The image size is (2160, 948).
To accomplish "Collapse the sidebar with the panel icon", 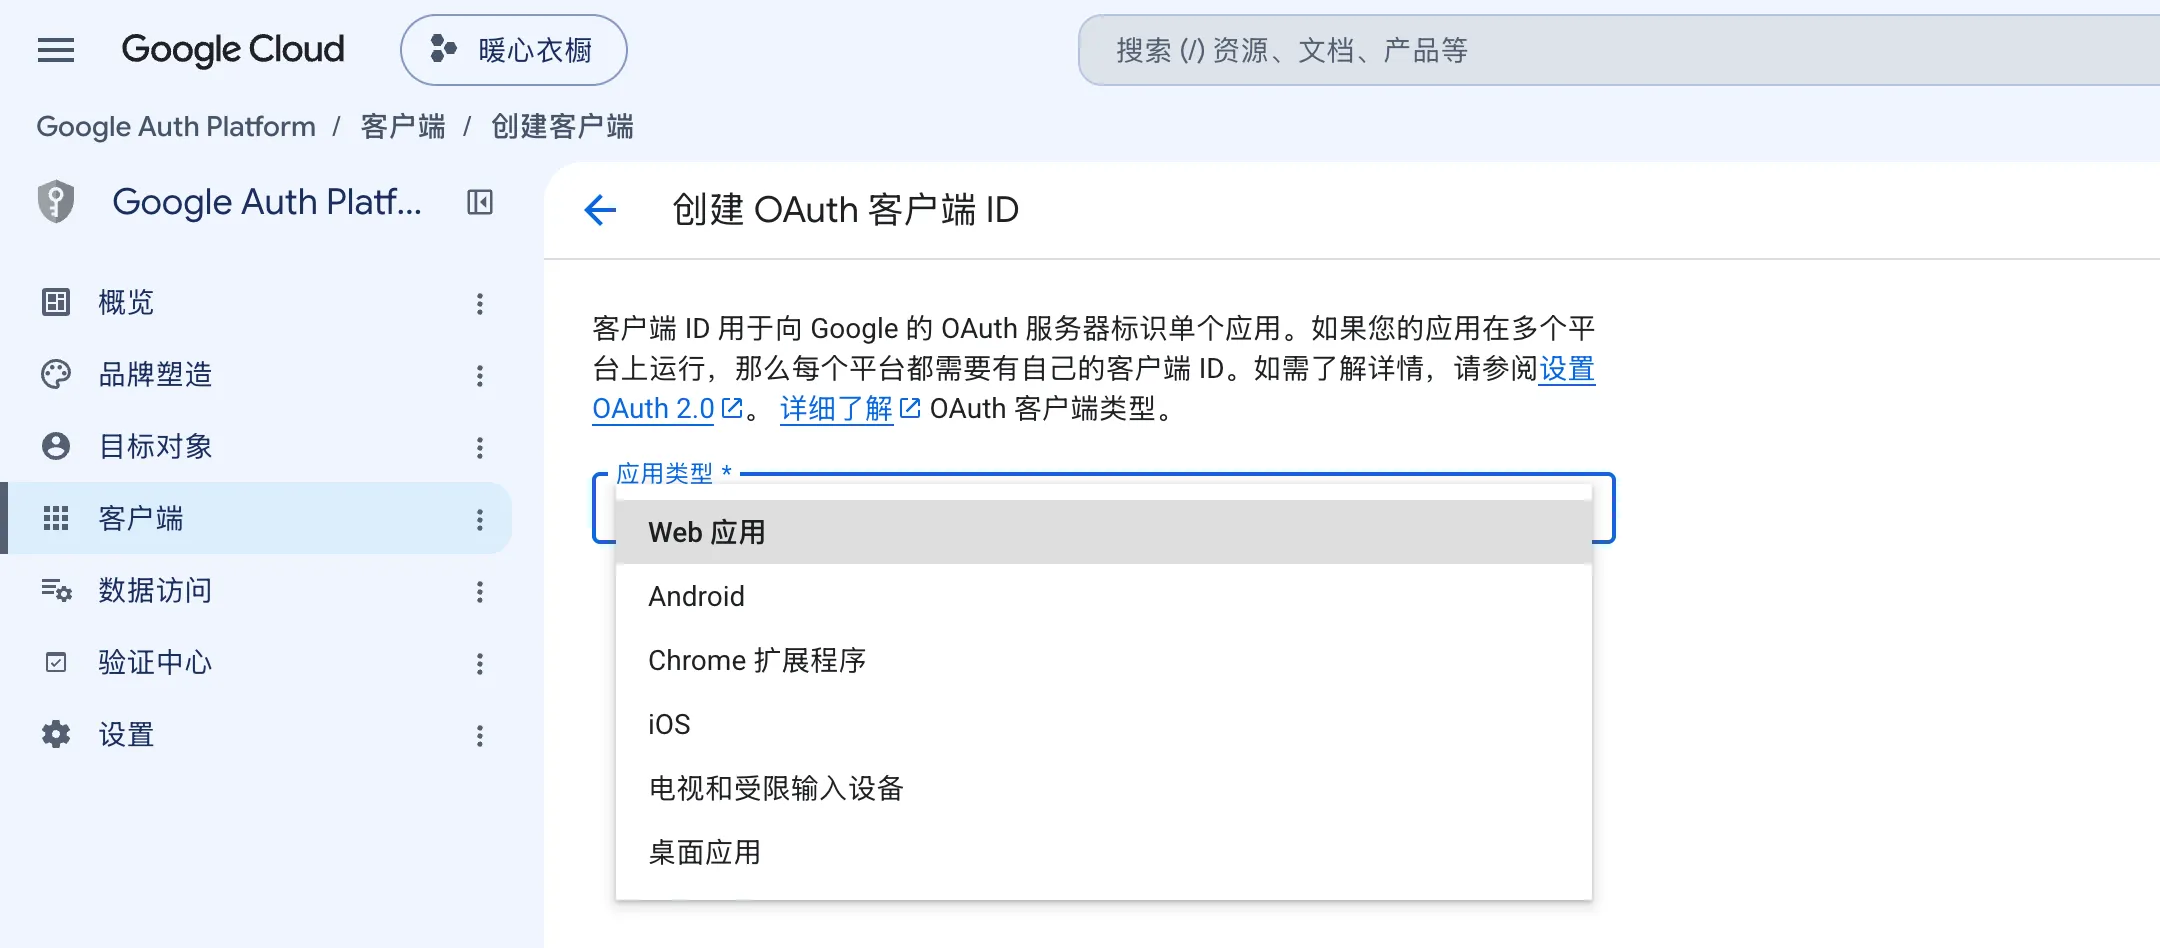I will point(480,202).
